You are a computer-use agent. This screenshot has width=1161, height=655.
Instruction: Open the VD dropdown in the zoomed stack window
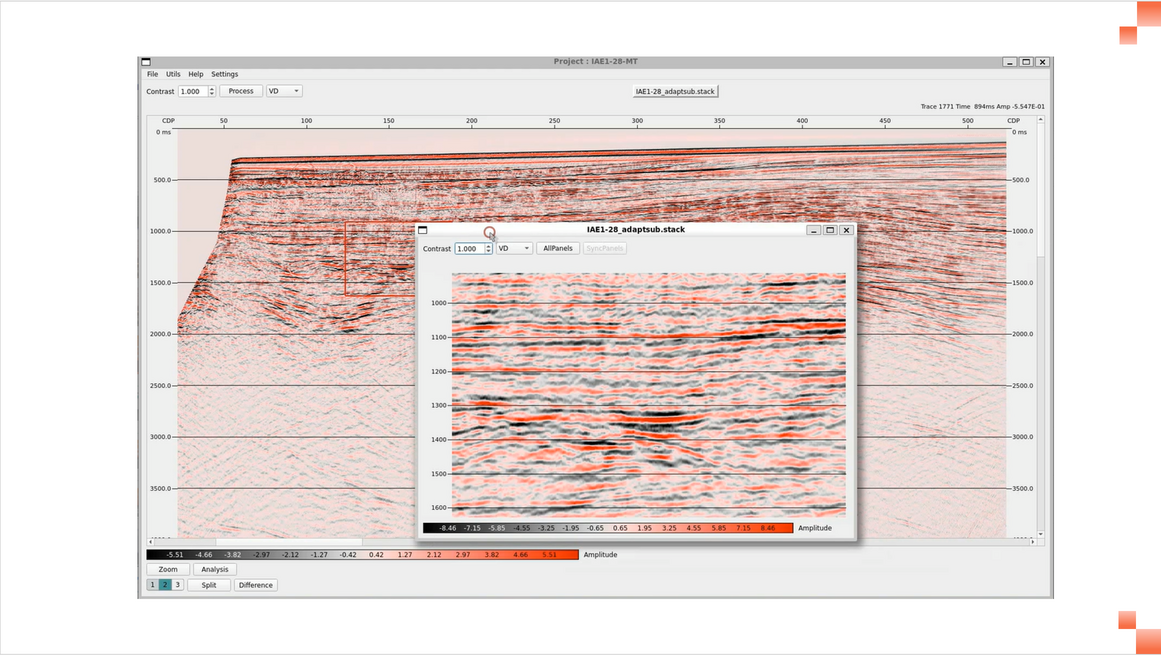(x=513, y=248)
